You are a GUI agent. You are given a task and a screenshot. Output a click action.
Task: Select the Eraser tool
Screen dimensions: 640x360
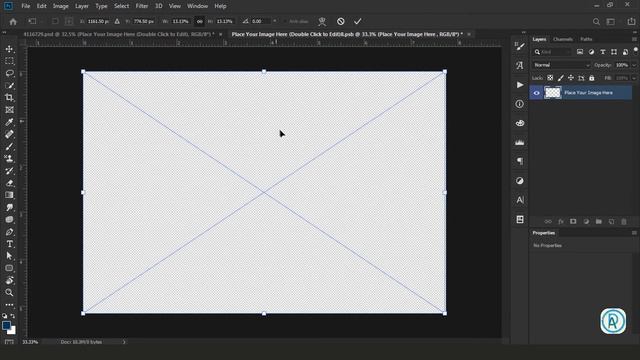(9, 183)
